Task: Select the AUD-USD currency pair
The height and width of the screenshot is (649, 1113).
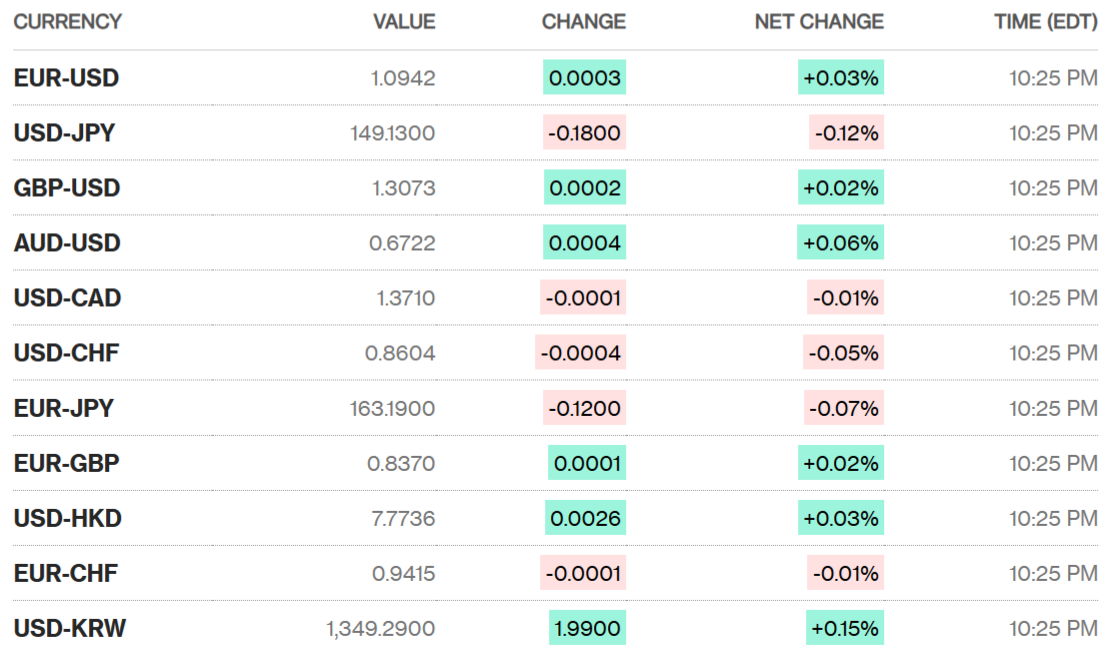Action: tap(67, 243)
